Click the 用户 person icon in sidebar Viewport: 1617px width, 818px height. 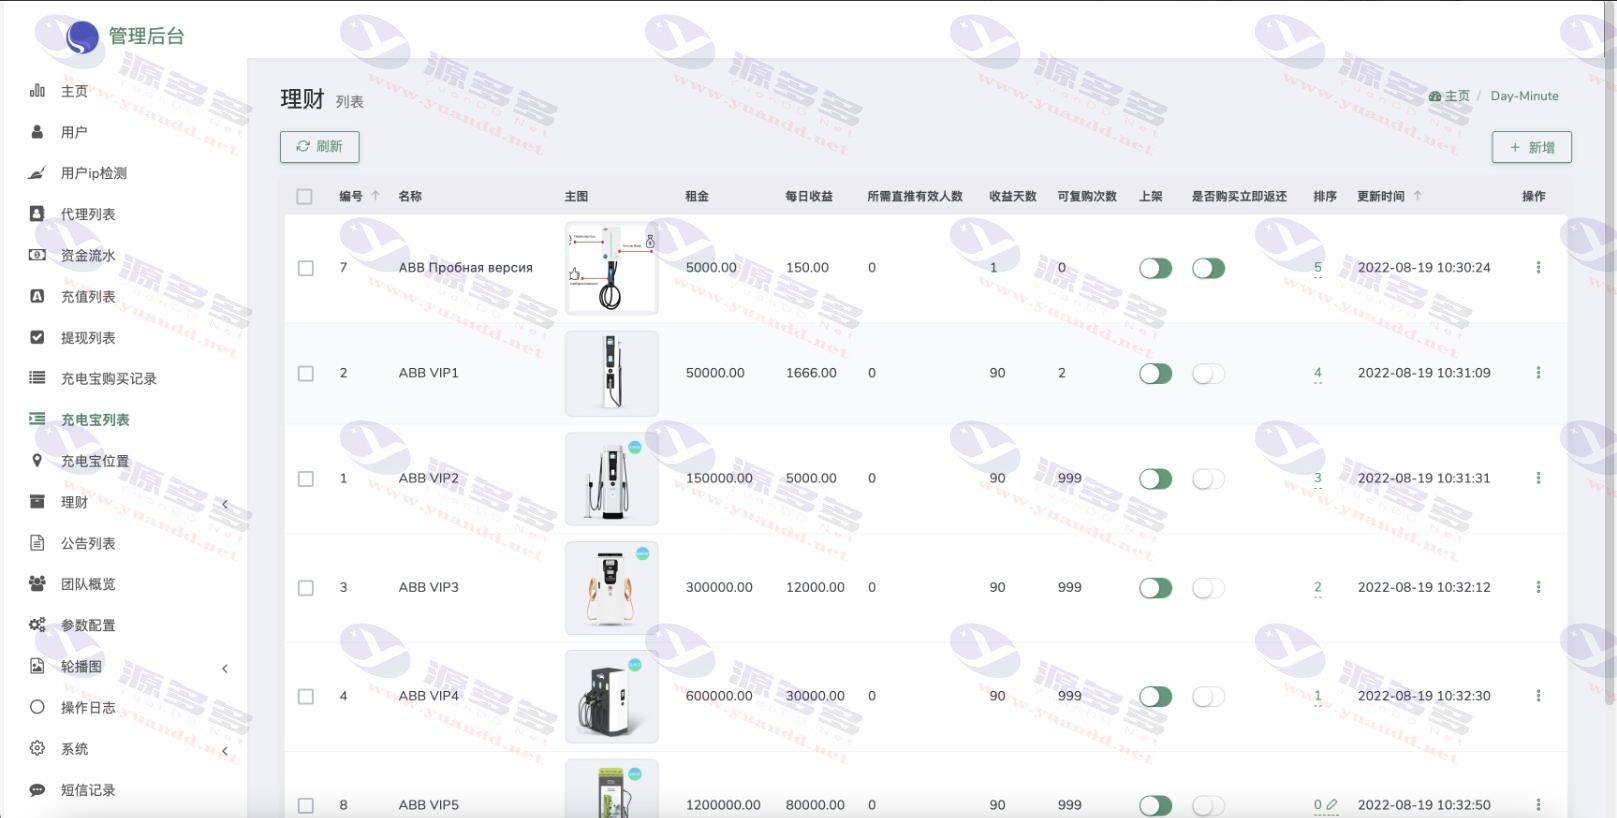[x=37, y=132]
